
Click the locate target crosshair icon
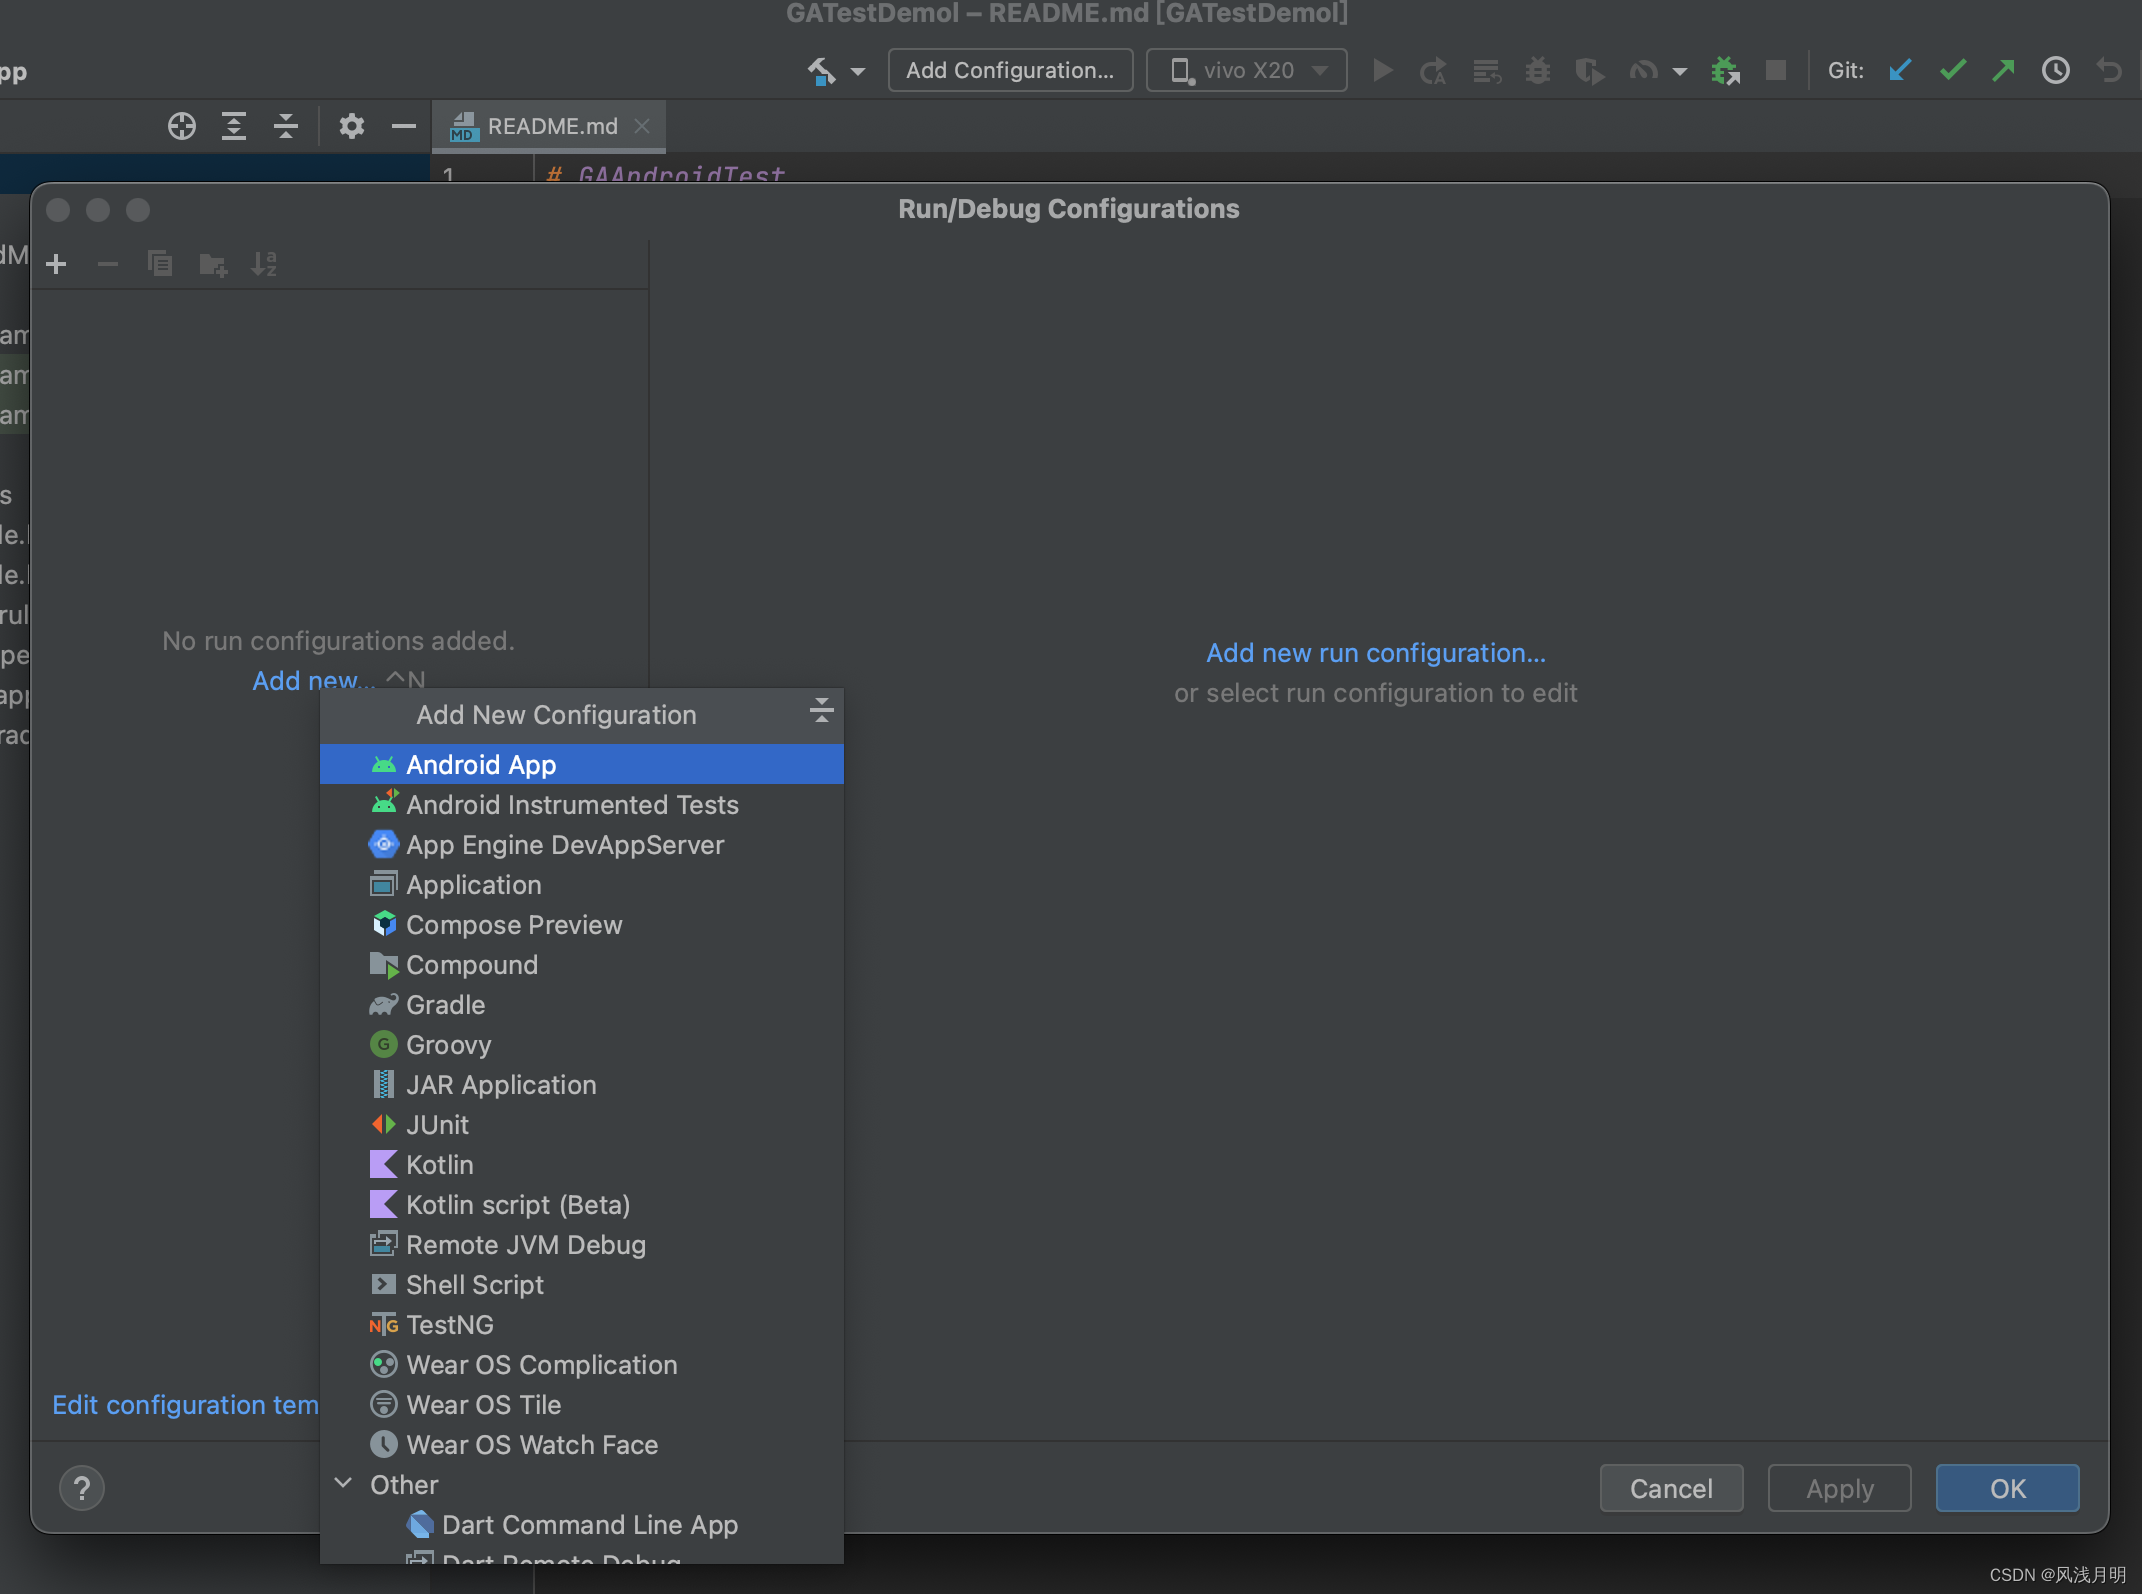(182, 126)
